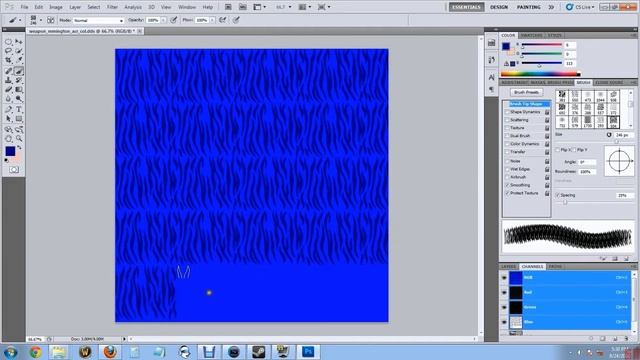Open the Arrange Documents dropdown
The height and width of the screenshot is (360, 640).
305,7
